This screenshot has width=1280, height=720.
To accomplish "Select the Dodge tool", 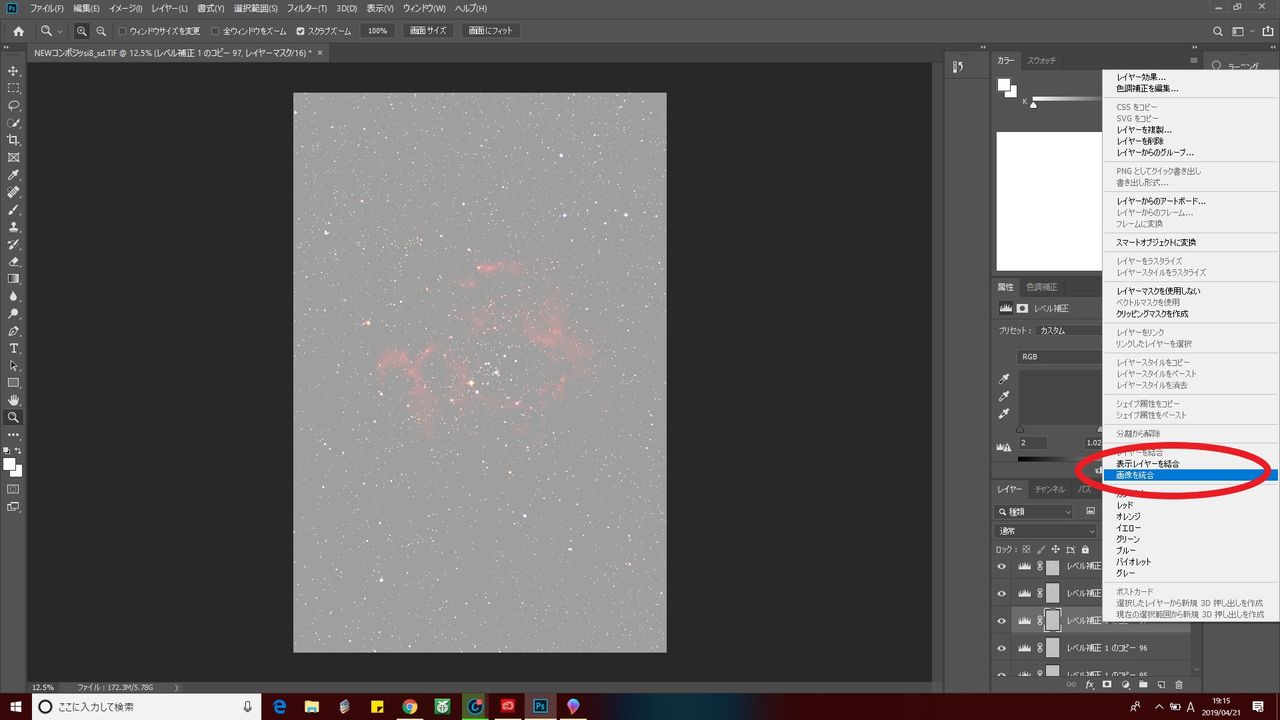I will point(14,314).
